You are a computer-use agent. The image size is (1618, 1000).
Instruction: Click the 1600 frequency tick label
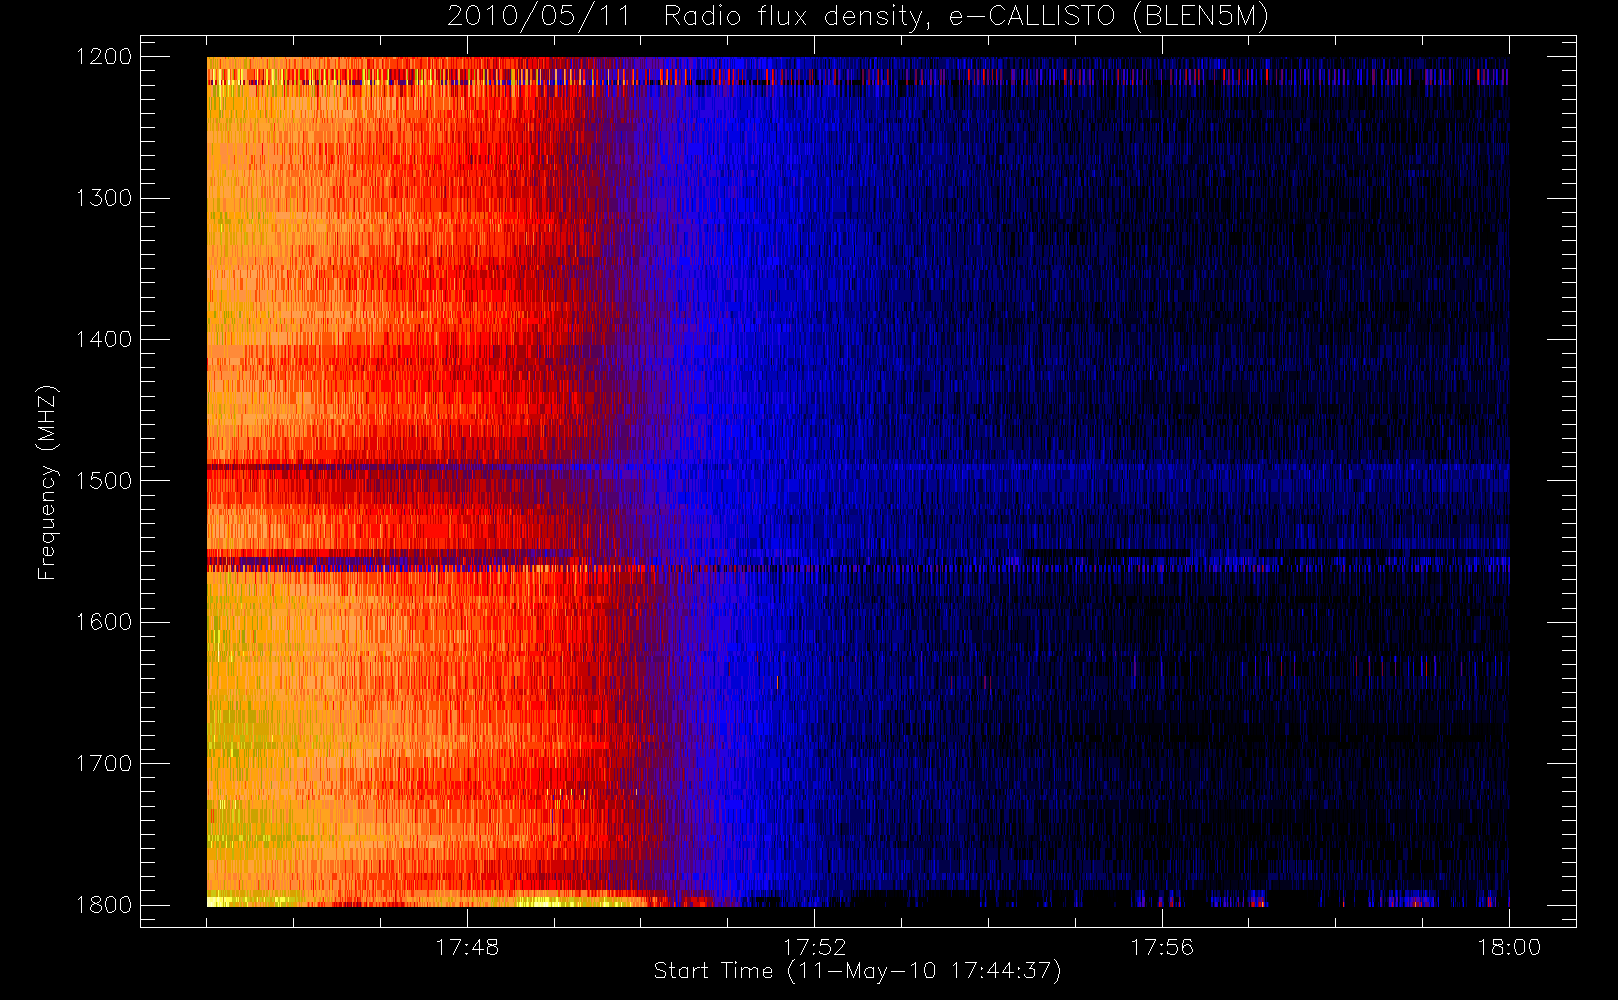pyautogui.click(x=104, y=622)
